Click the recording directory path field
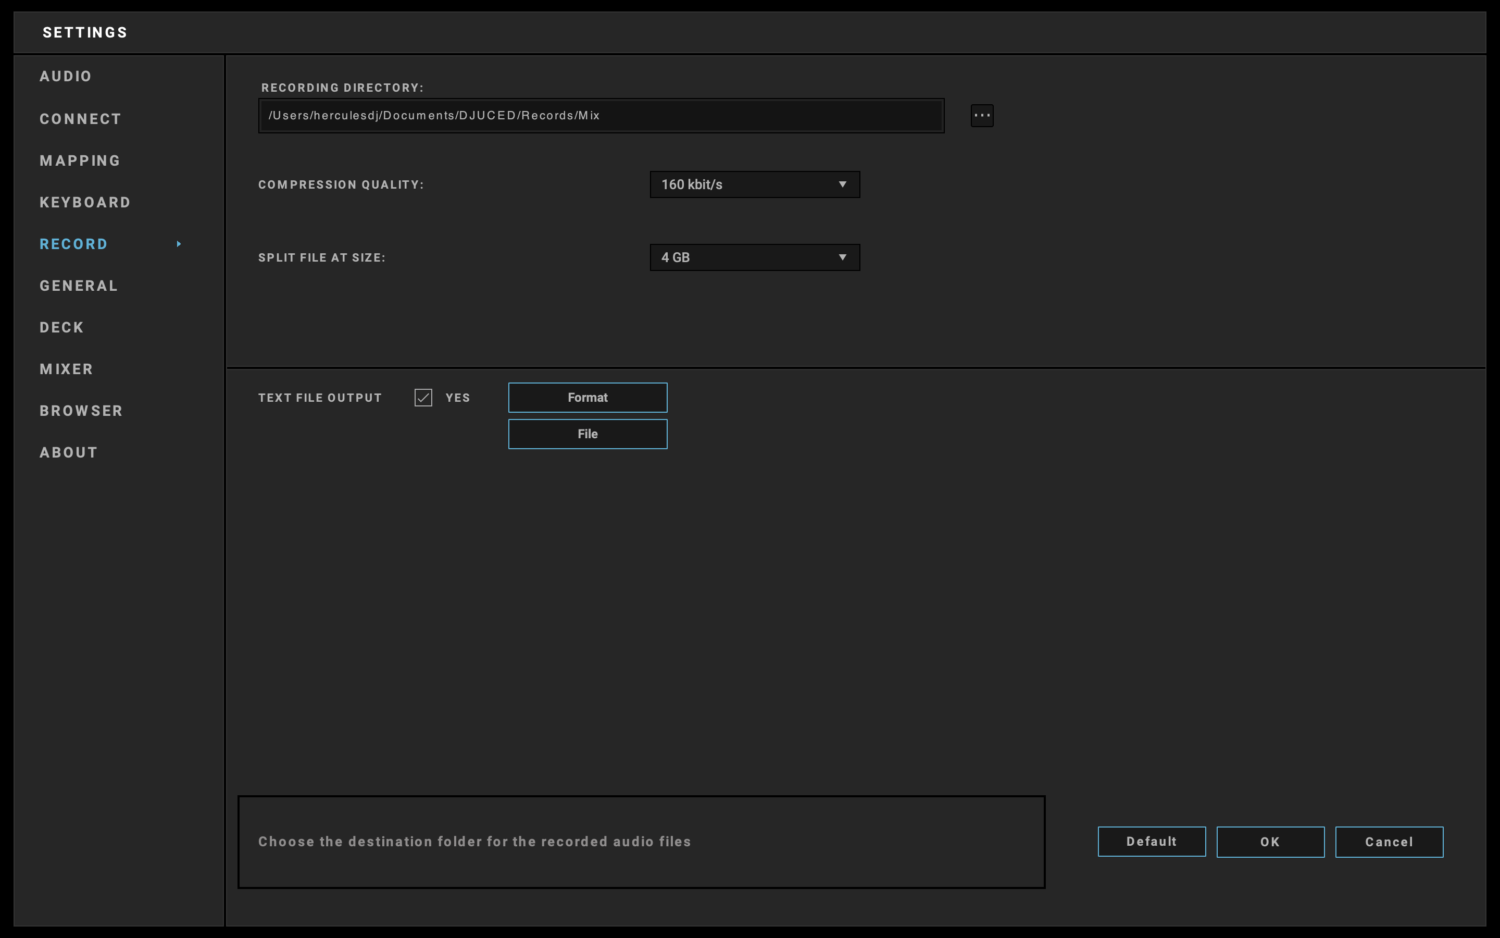The height and width of the screenshot is (938, 1500). [x=600, y=115]
